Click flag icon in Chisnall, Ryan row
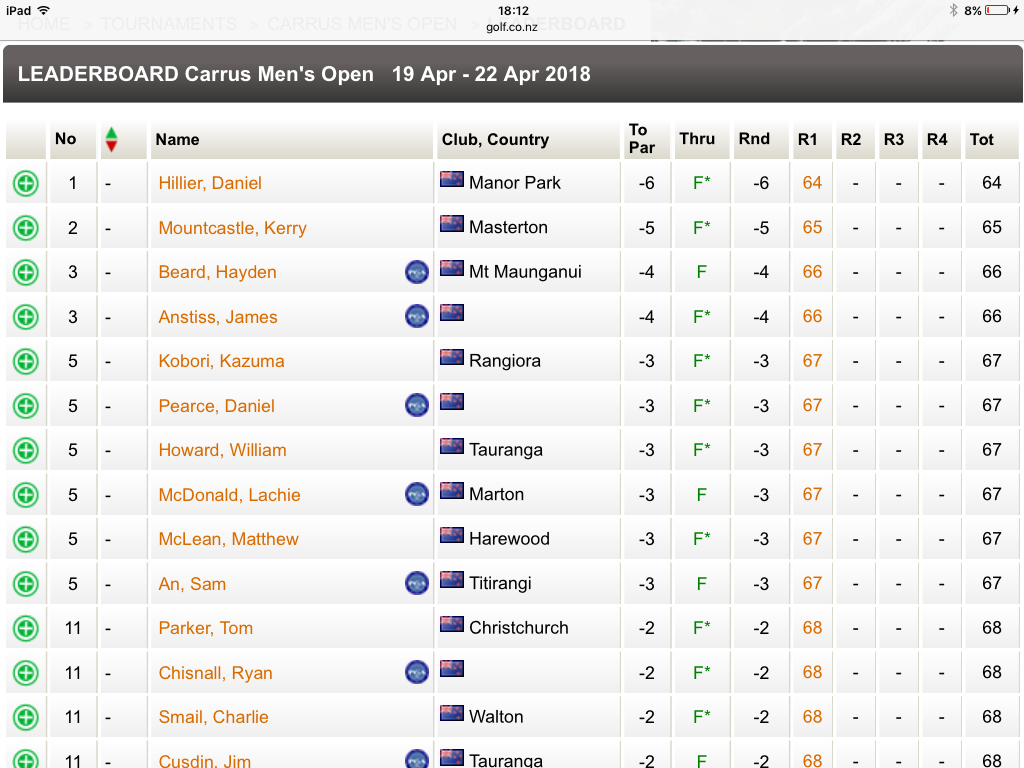 coord(452,668)
